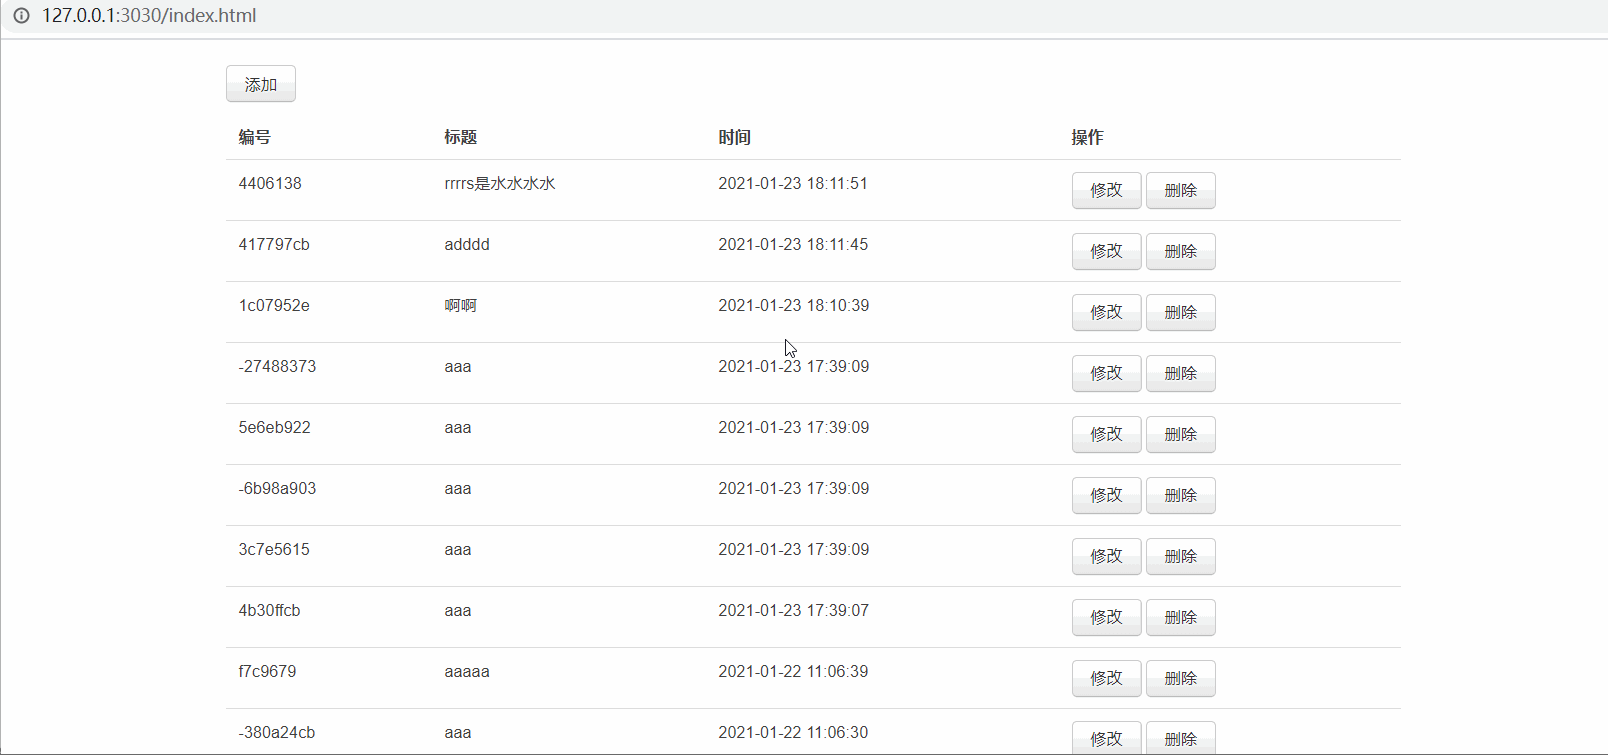Edit row -380a24cb with 修改

pyautogui.click(x=1106, y=738)
